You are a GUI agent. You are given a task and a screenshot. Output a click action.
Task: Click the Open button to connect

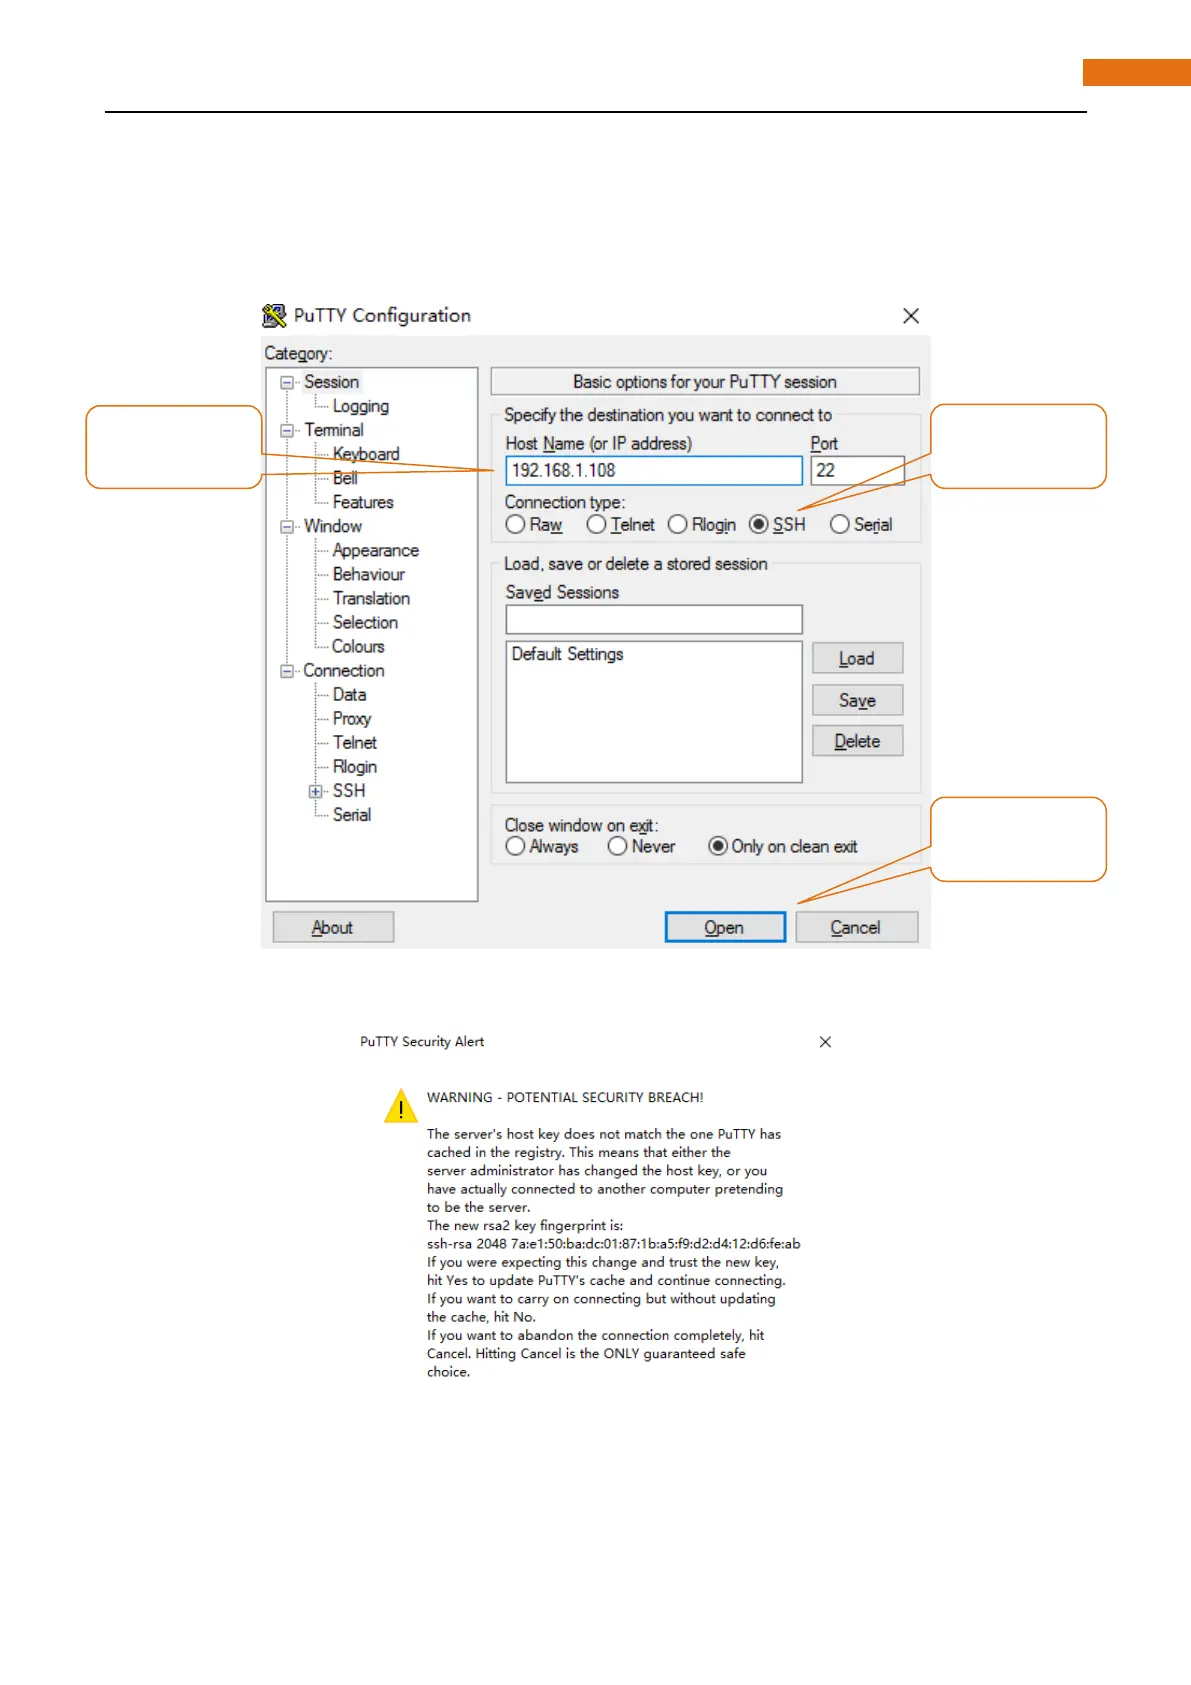coord(725,927)
